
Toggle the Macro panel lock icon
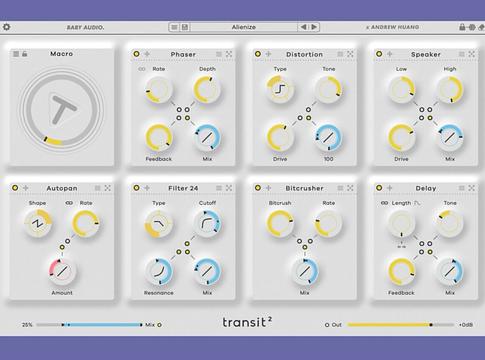coord(24,54)
